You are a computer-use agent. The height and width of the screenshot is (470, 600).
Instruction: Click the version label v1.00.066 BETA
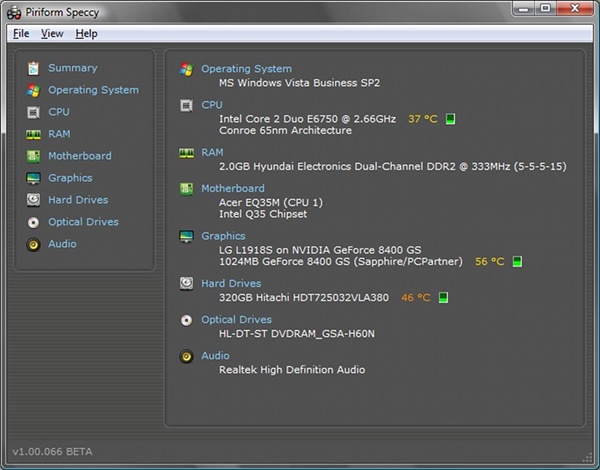pos(52,452)
